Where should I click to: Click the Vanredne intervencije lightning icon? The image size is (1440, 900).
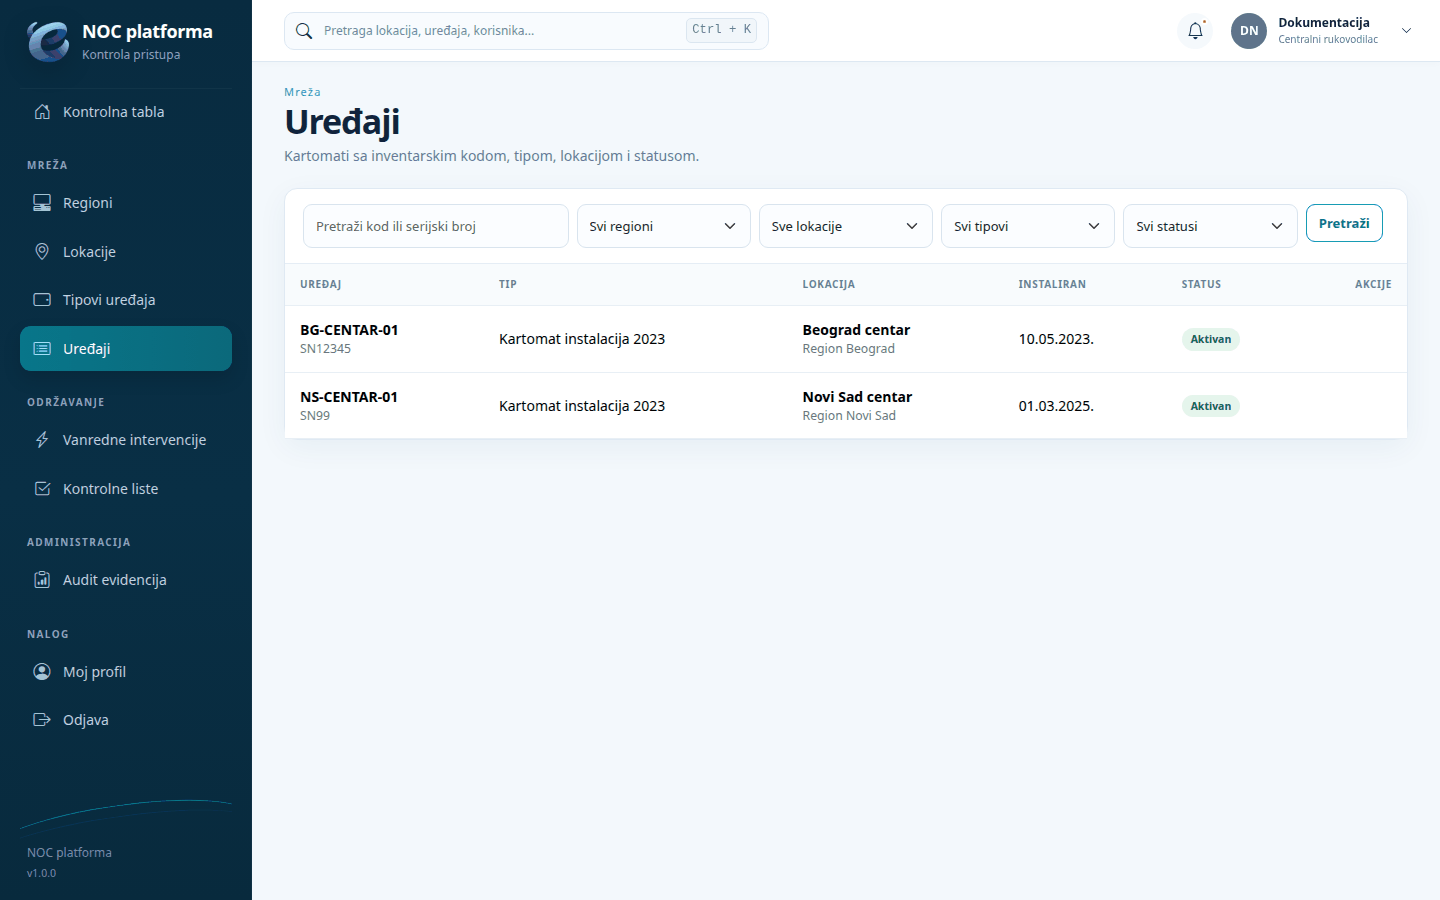click(42, 440)
